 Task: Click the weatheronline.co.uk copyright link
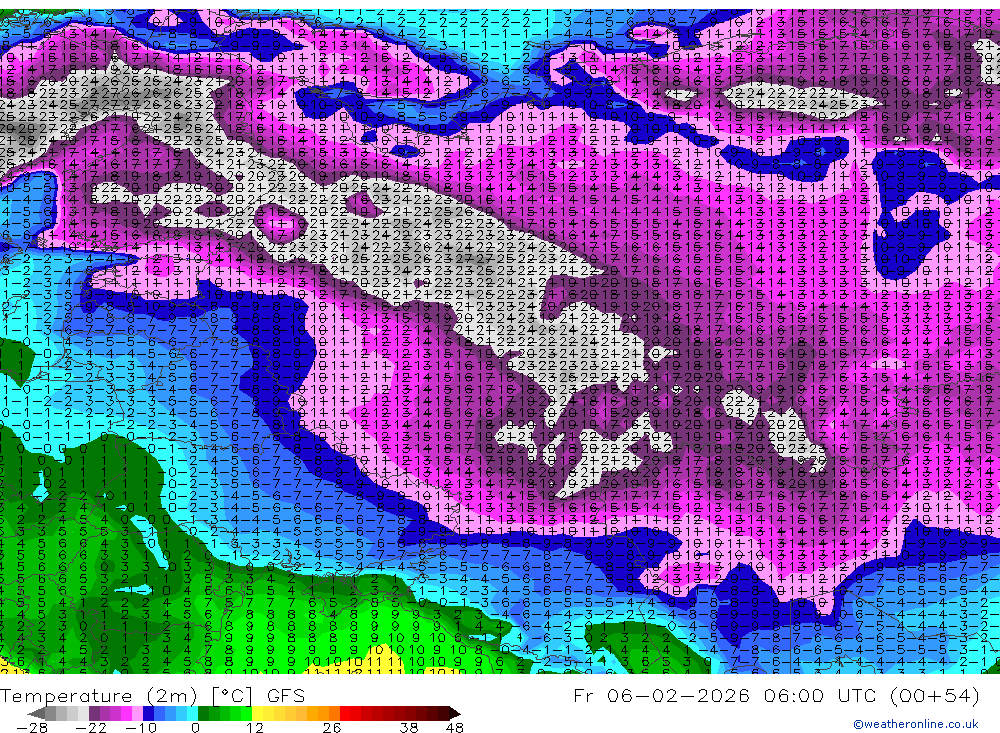pos(915,724)
